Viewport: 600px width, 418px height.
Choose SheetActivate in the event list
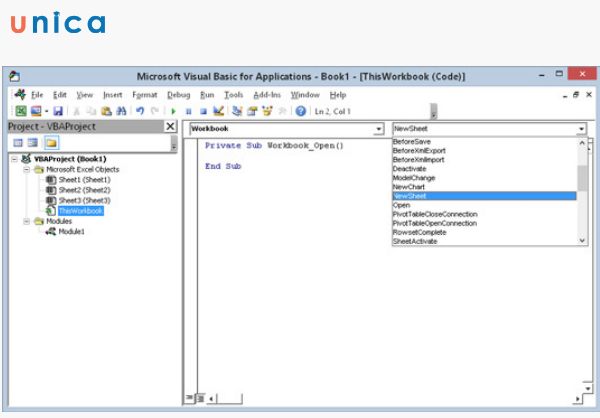[x=415, y=241]
